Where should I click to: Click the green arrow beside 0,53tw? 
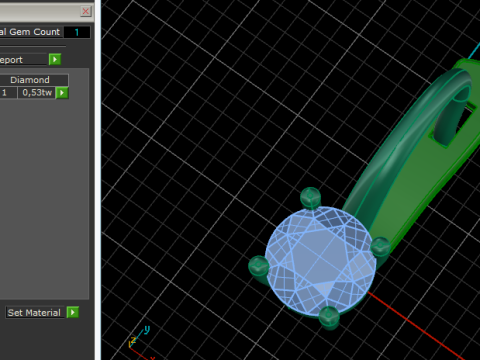(62, 93)
